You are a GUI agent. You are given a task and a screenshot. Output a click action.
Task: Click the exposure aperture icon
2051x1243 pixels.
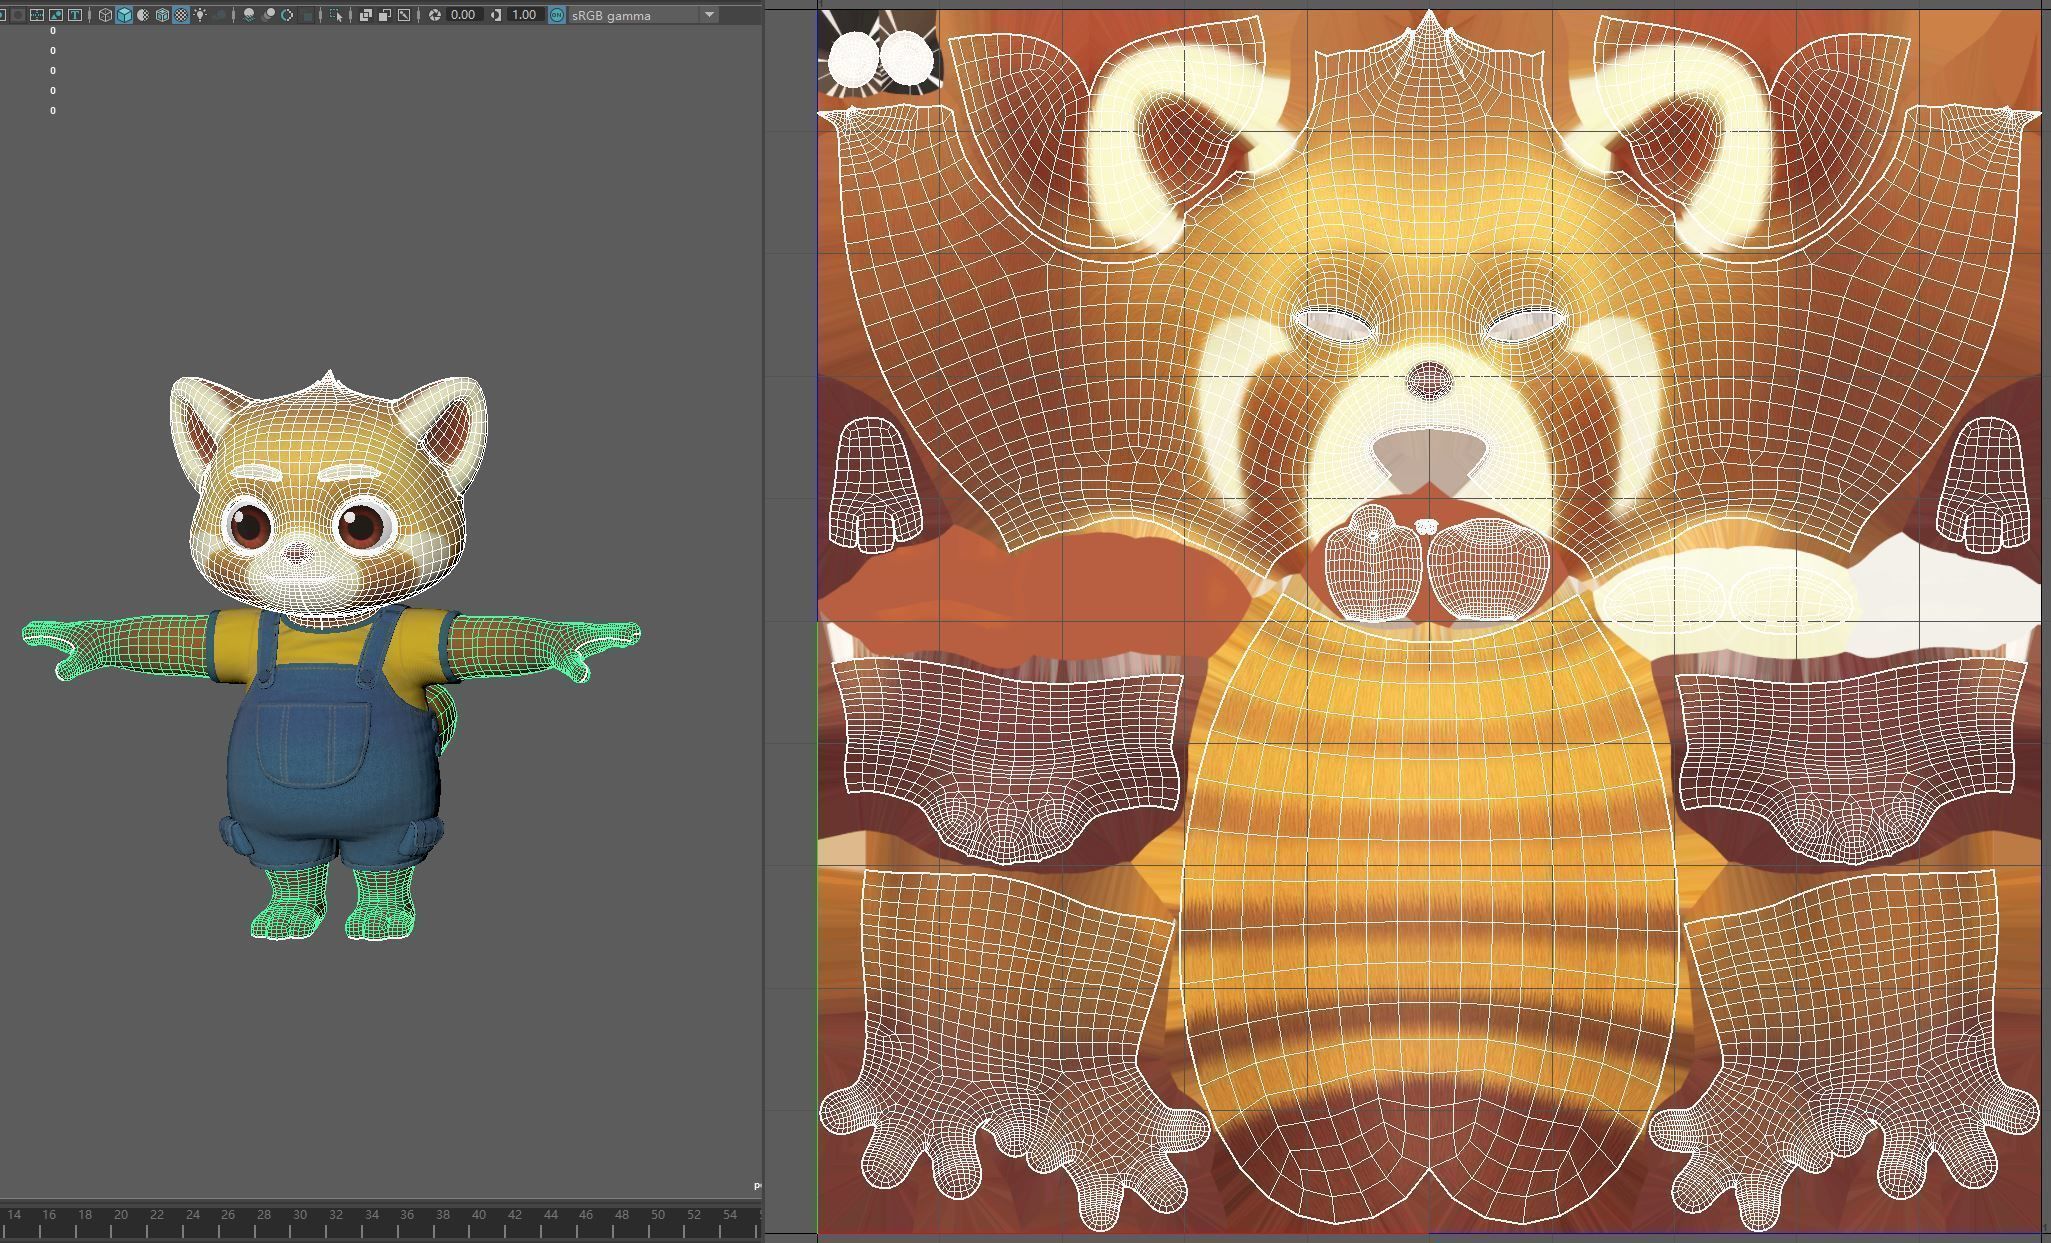click(434, 15)
